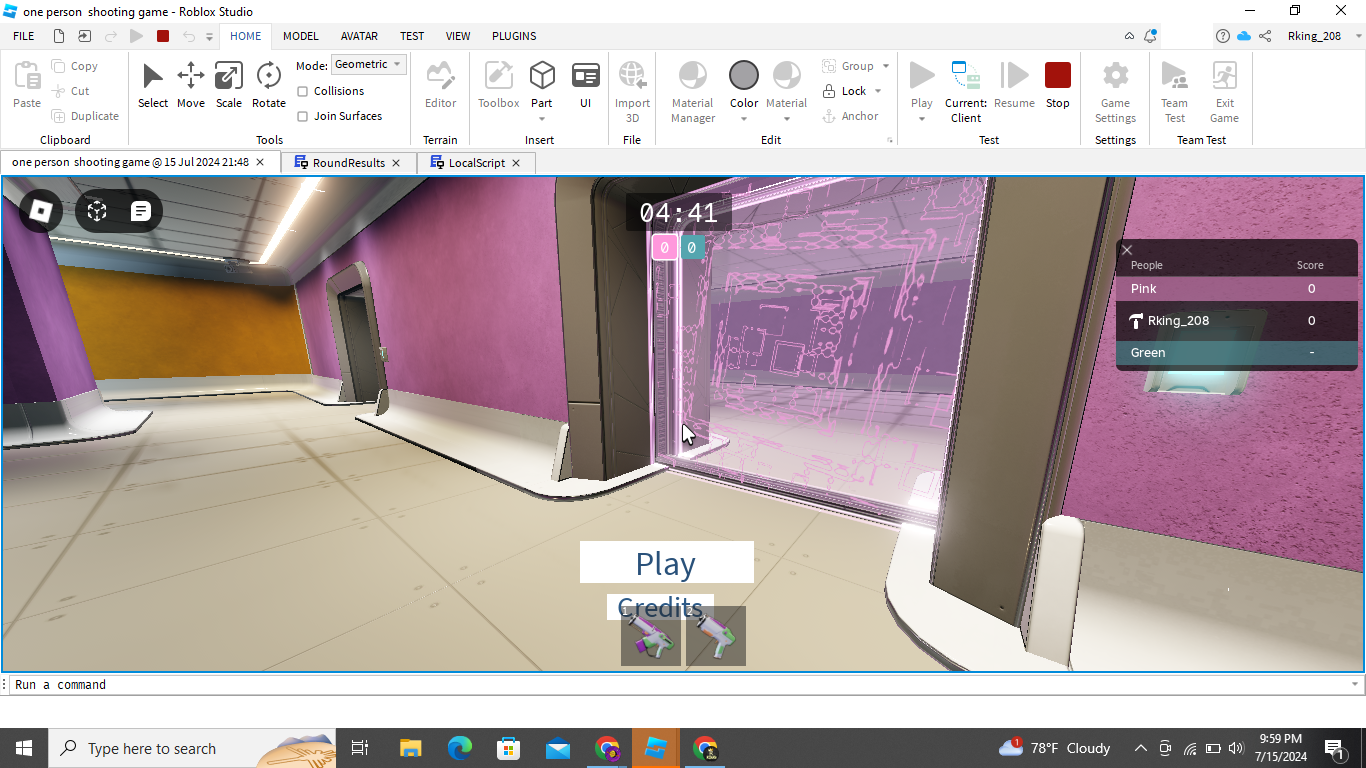Insert a new Part
The width and height of the screenshot is (1366, 768).
pos(542,77)
